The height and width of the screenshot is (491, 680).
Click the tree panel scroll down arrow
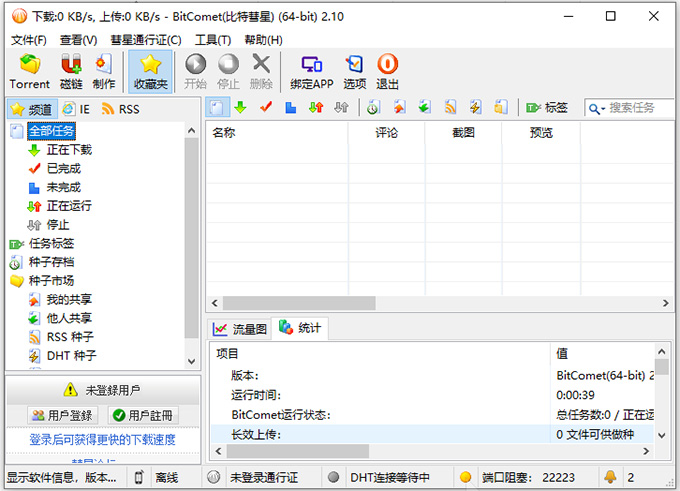(x=192, y=361)
